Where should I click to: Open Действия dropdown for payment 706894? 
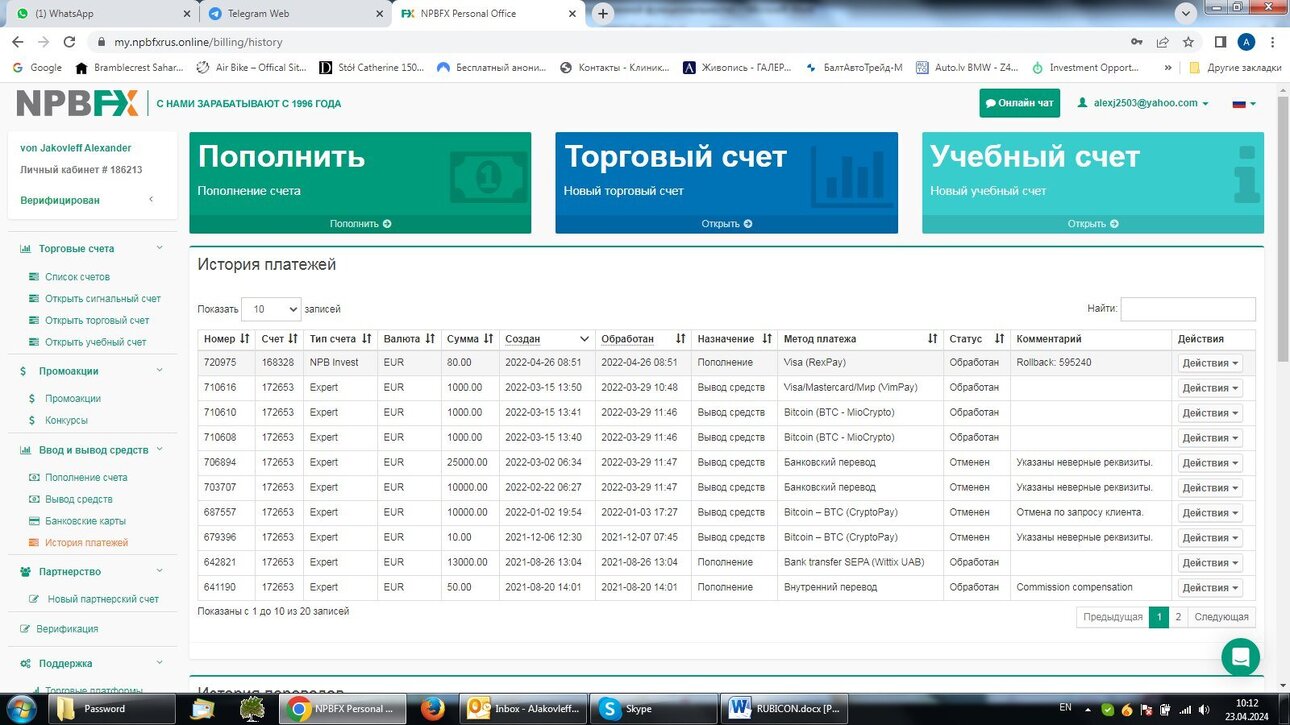1210,463
